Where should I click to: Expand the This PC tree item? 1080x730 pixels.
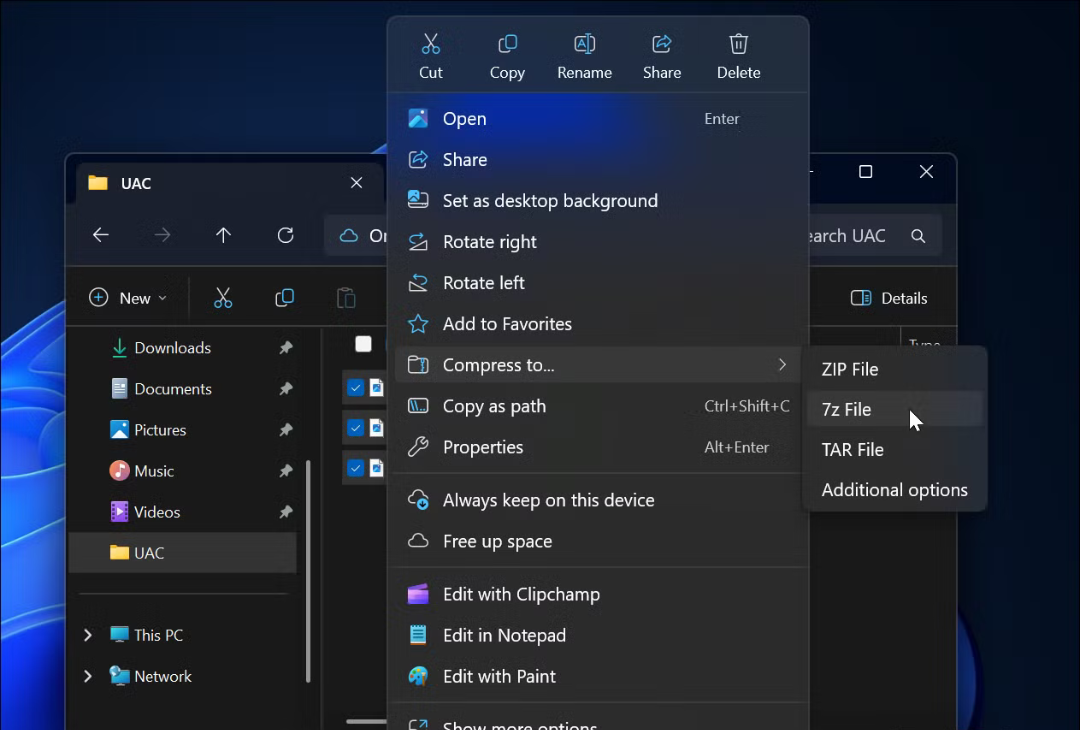tap(87, 634)
